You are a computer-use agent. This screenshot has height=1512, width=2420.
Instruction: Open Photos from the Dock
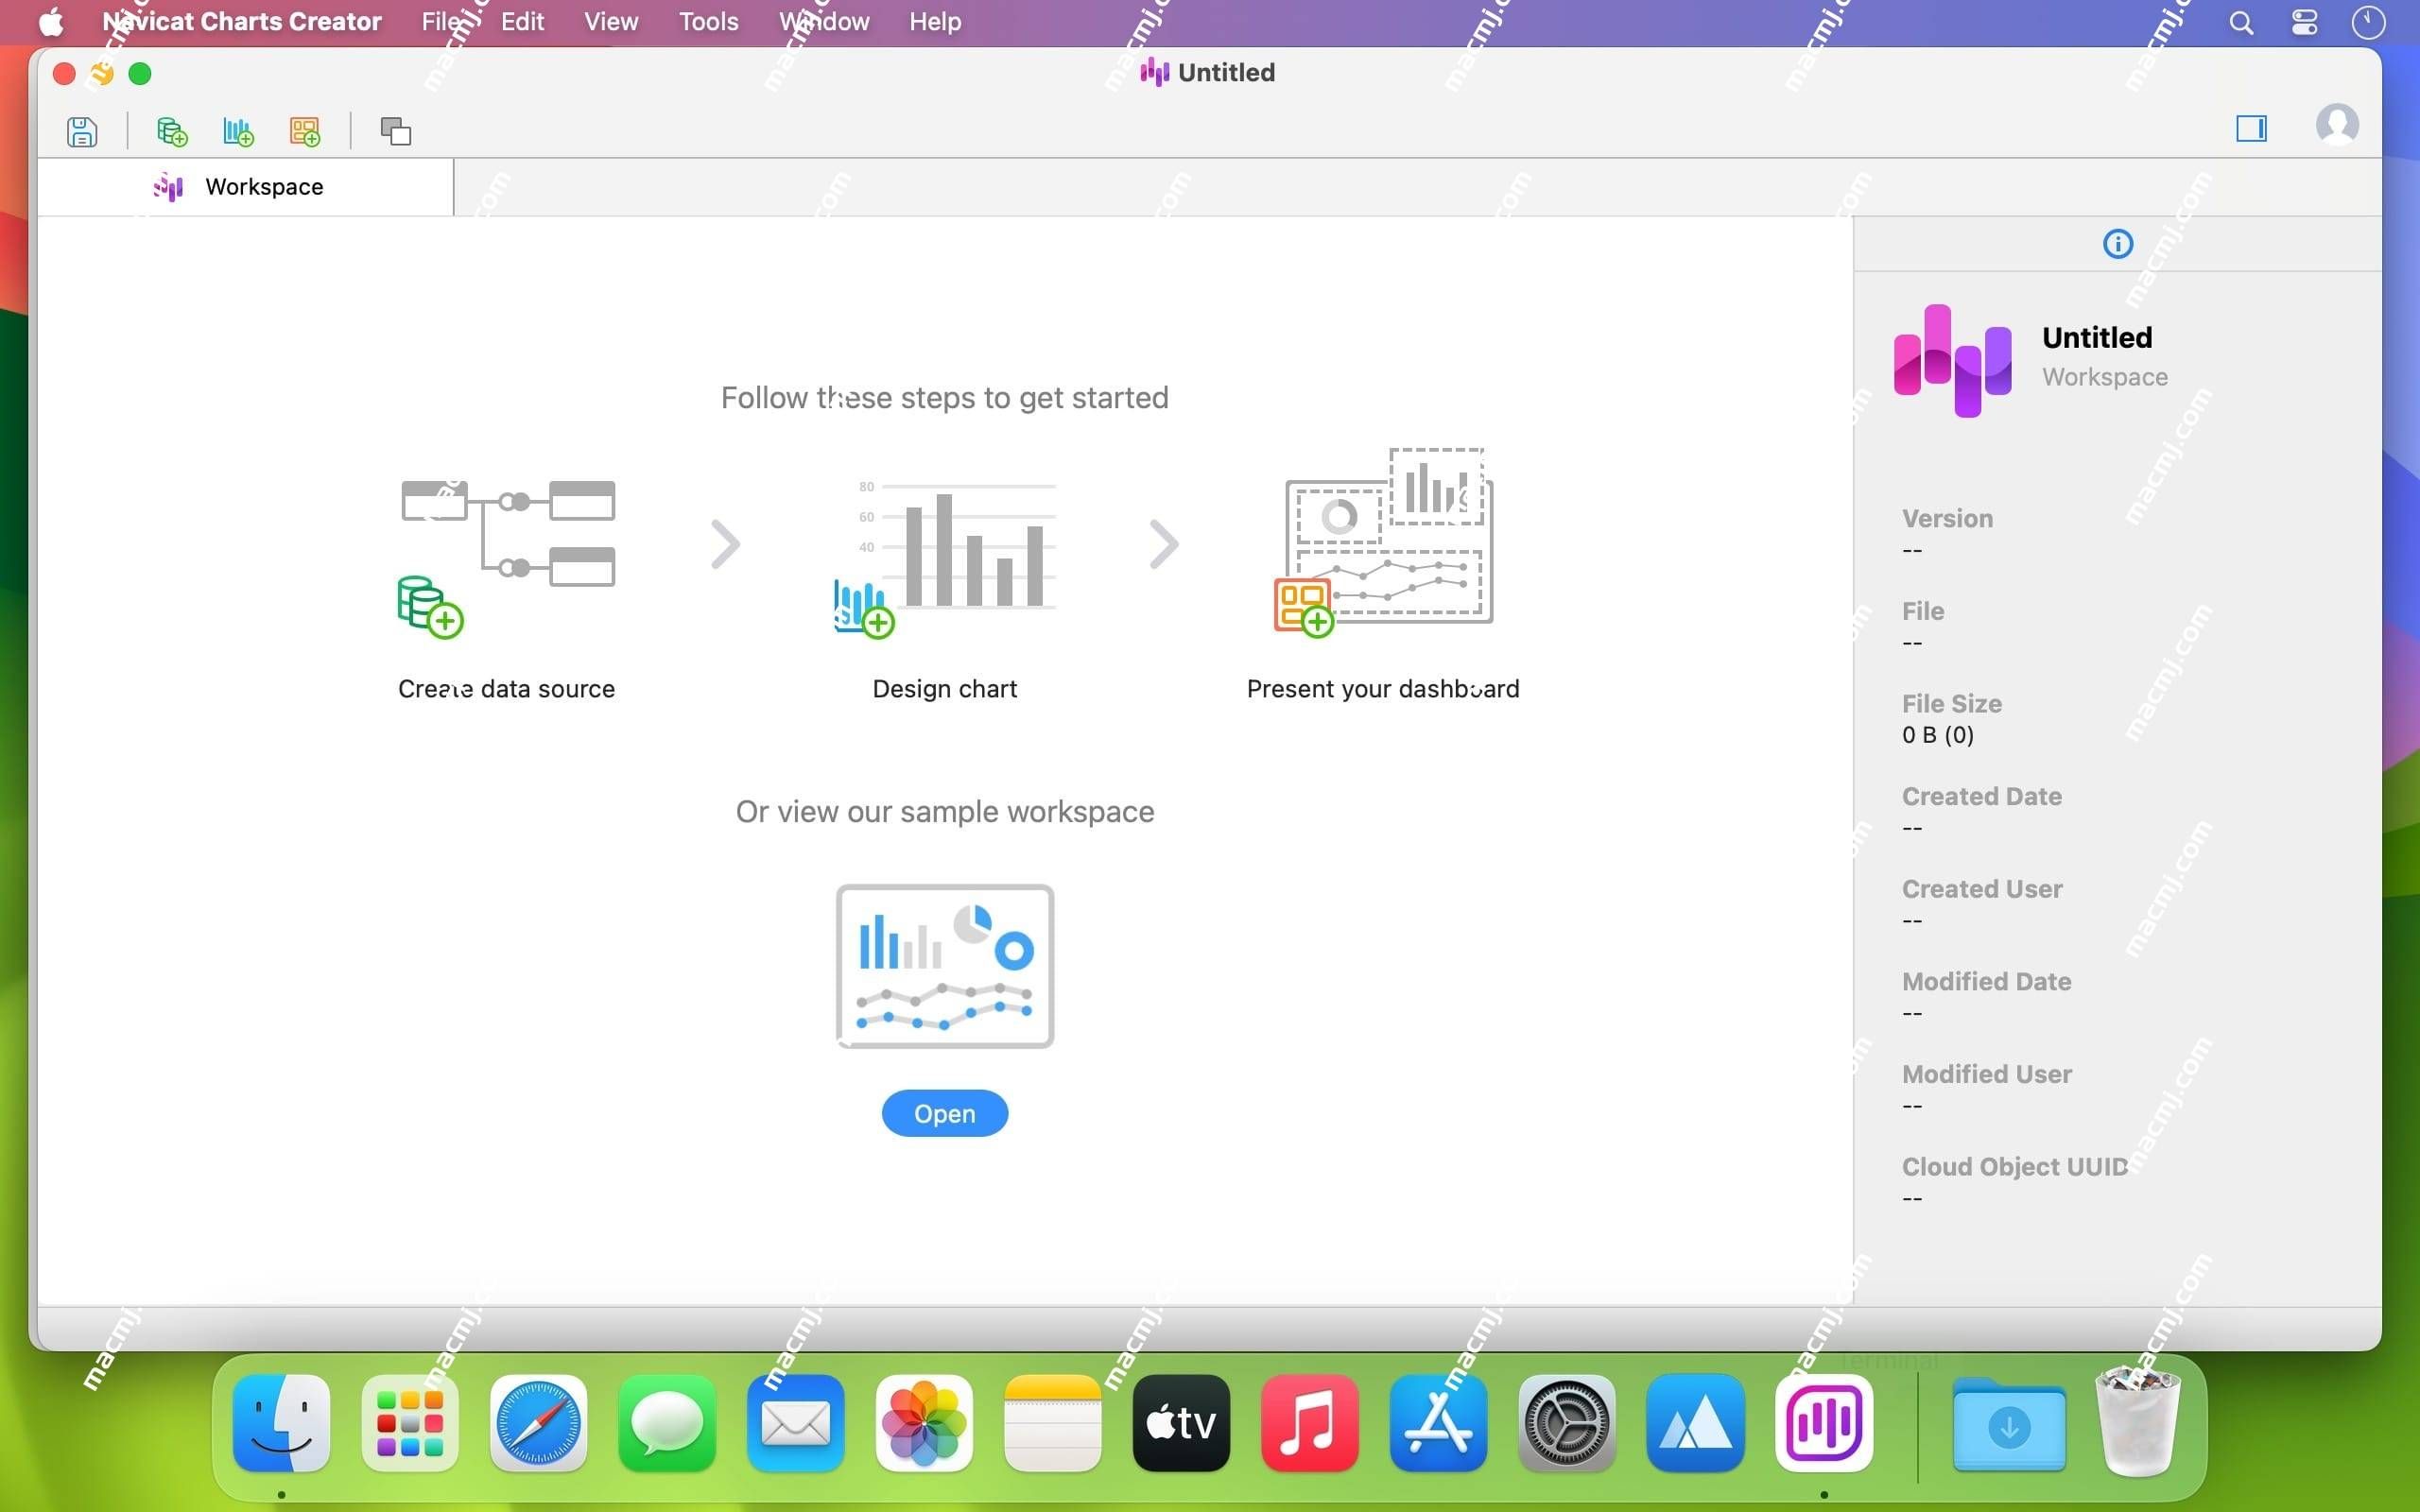point(924,1422)
